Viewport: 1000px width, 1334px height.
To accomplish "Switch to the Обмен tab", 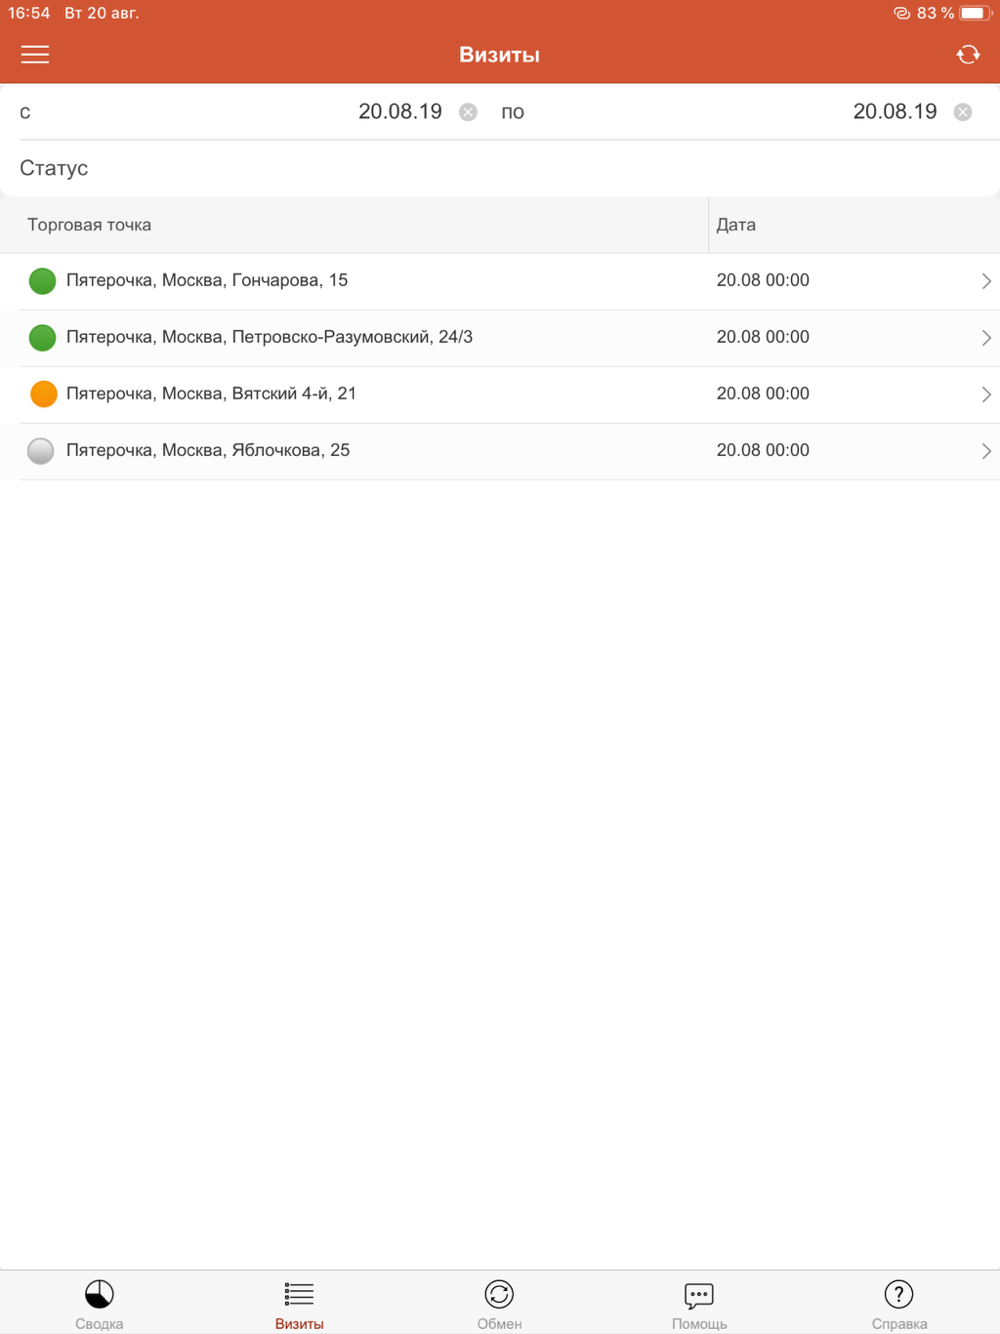I will 499,1304.
